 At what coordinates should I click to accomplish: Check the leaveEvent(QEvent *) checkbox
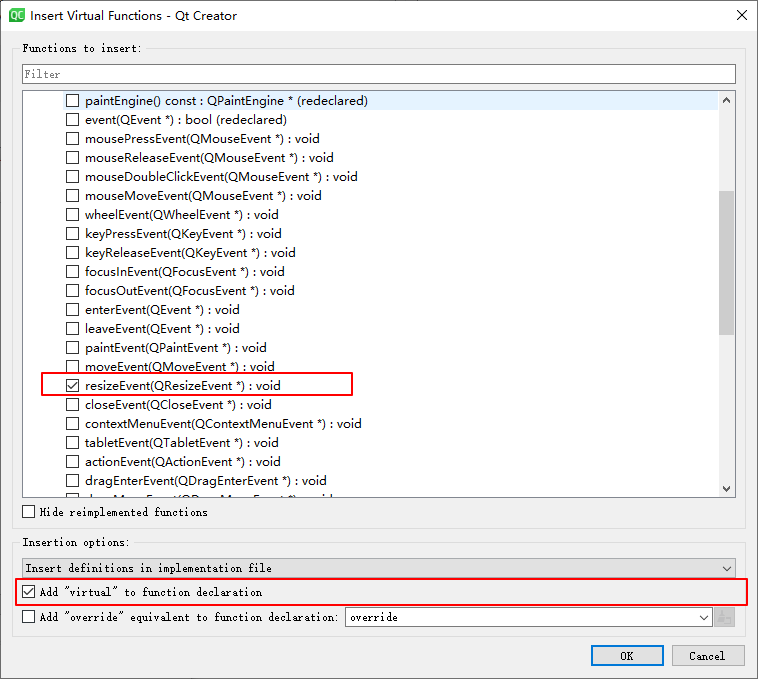[x=73, y=329]
